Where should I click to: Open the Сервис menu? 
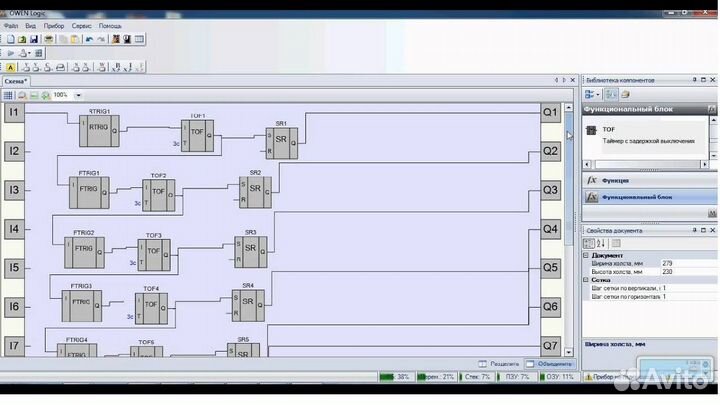click(x=81, y=26)
